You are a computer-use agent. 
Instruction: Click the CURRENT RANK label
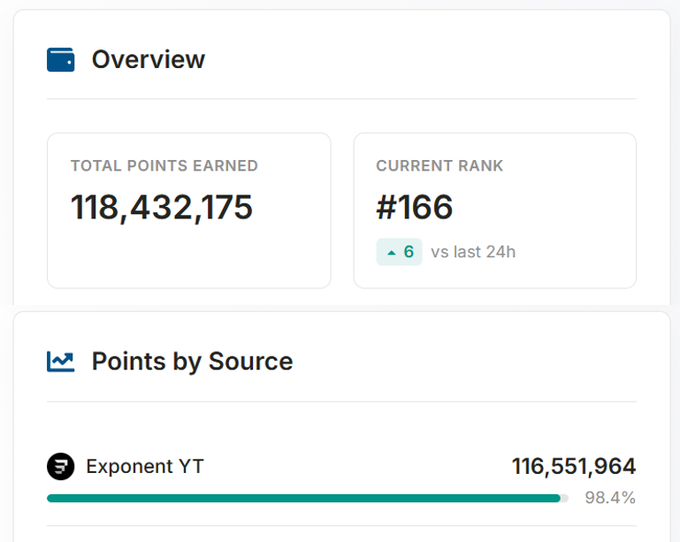click(439, 166)
